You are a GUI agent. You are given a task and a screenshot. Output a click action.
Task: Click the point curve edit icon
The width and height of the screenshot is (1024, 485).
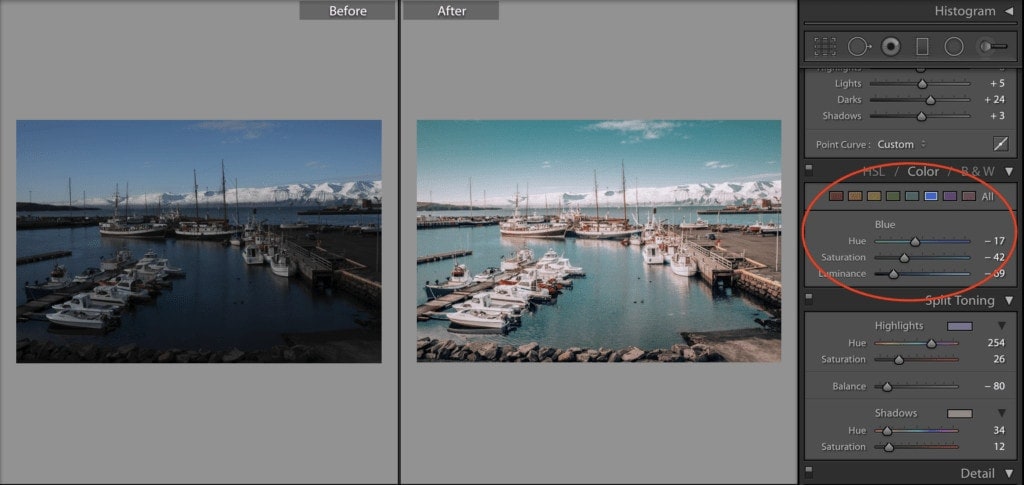tap(999, 144)
